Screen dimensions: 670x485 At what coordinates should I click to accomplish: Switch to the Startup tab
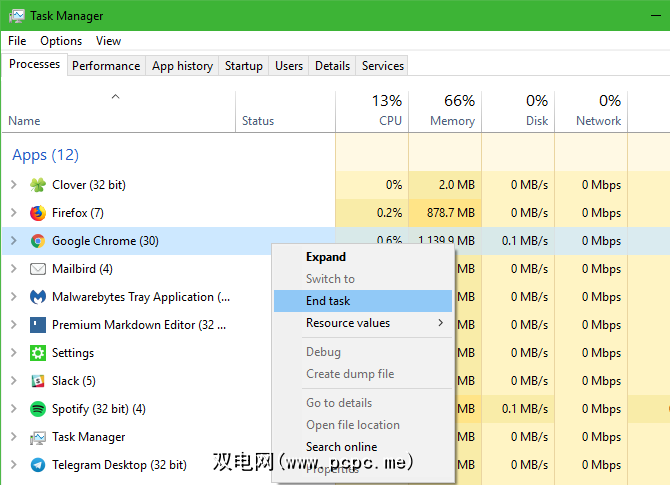click(244, 66)
